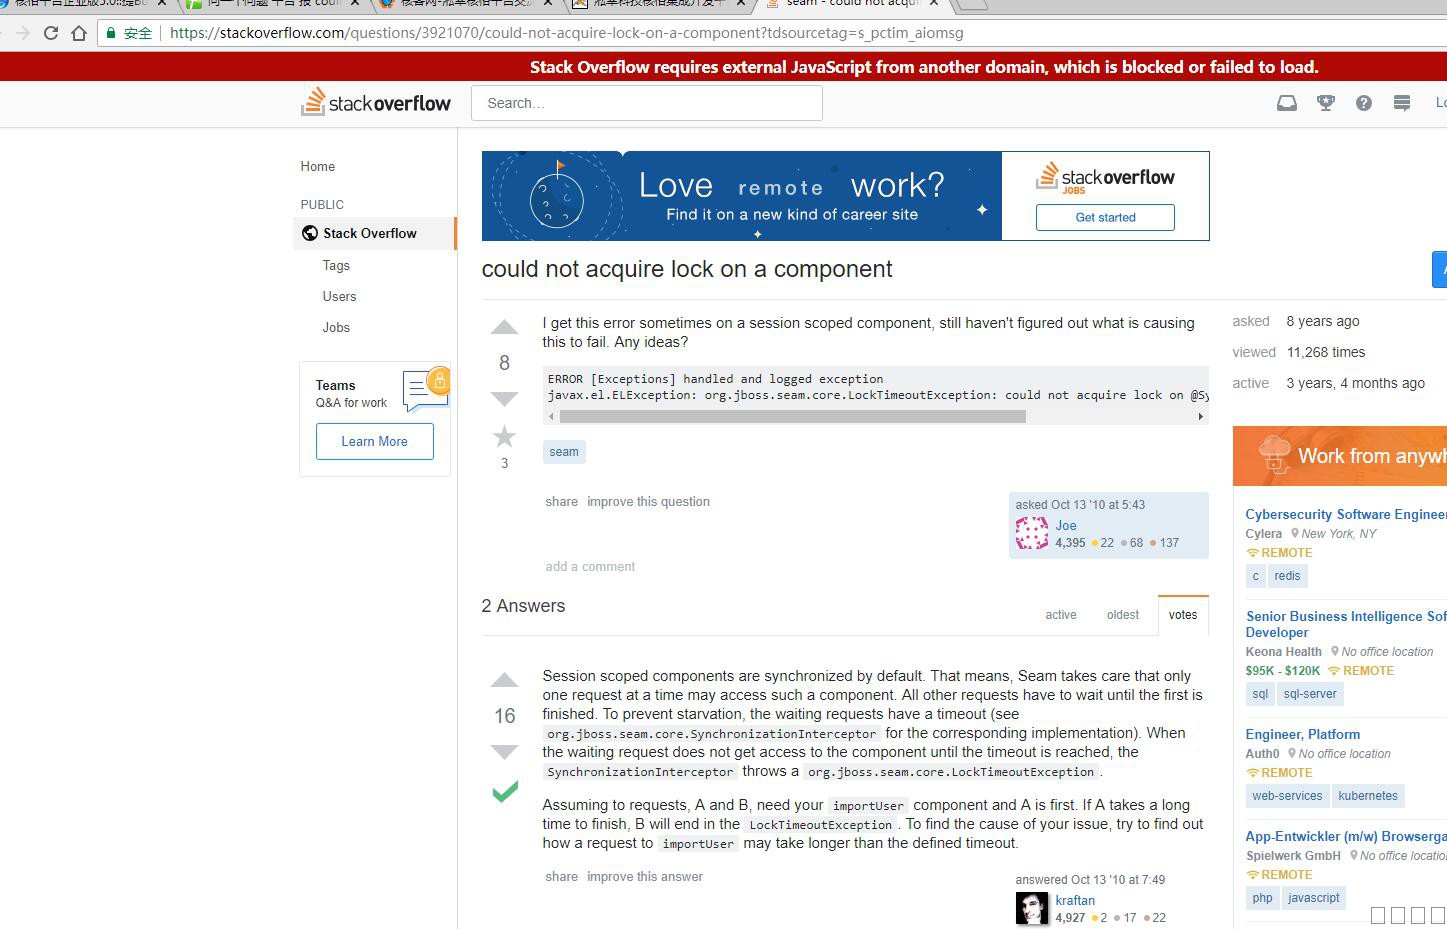Reload the page with browser refresh button
Viewport: 1447px width, 929px height.
tap(51, 33)
